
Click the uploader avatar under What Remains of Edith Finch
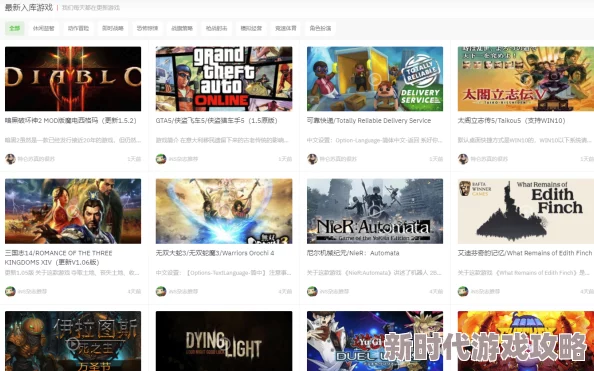[463, 291]
